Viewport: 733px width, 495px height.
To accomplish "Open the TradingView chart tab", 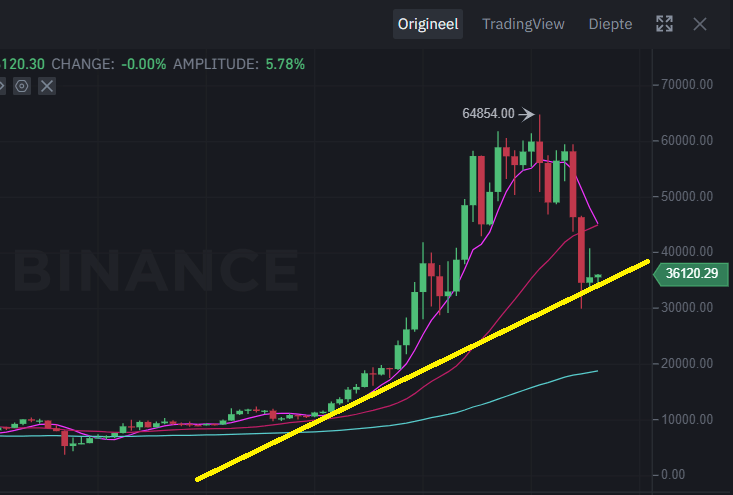I will tap(523, 24).
